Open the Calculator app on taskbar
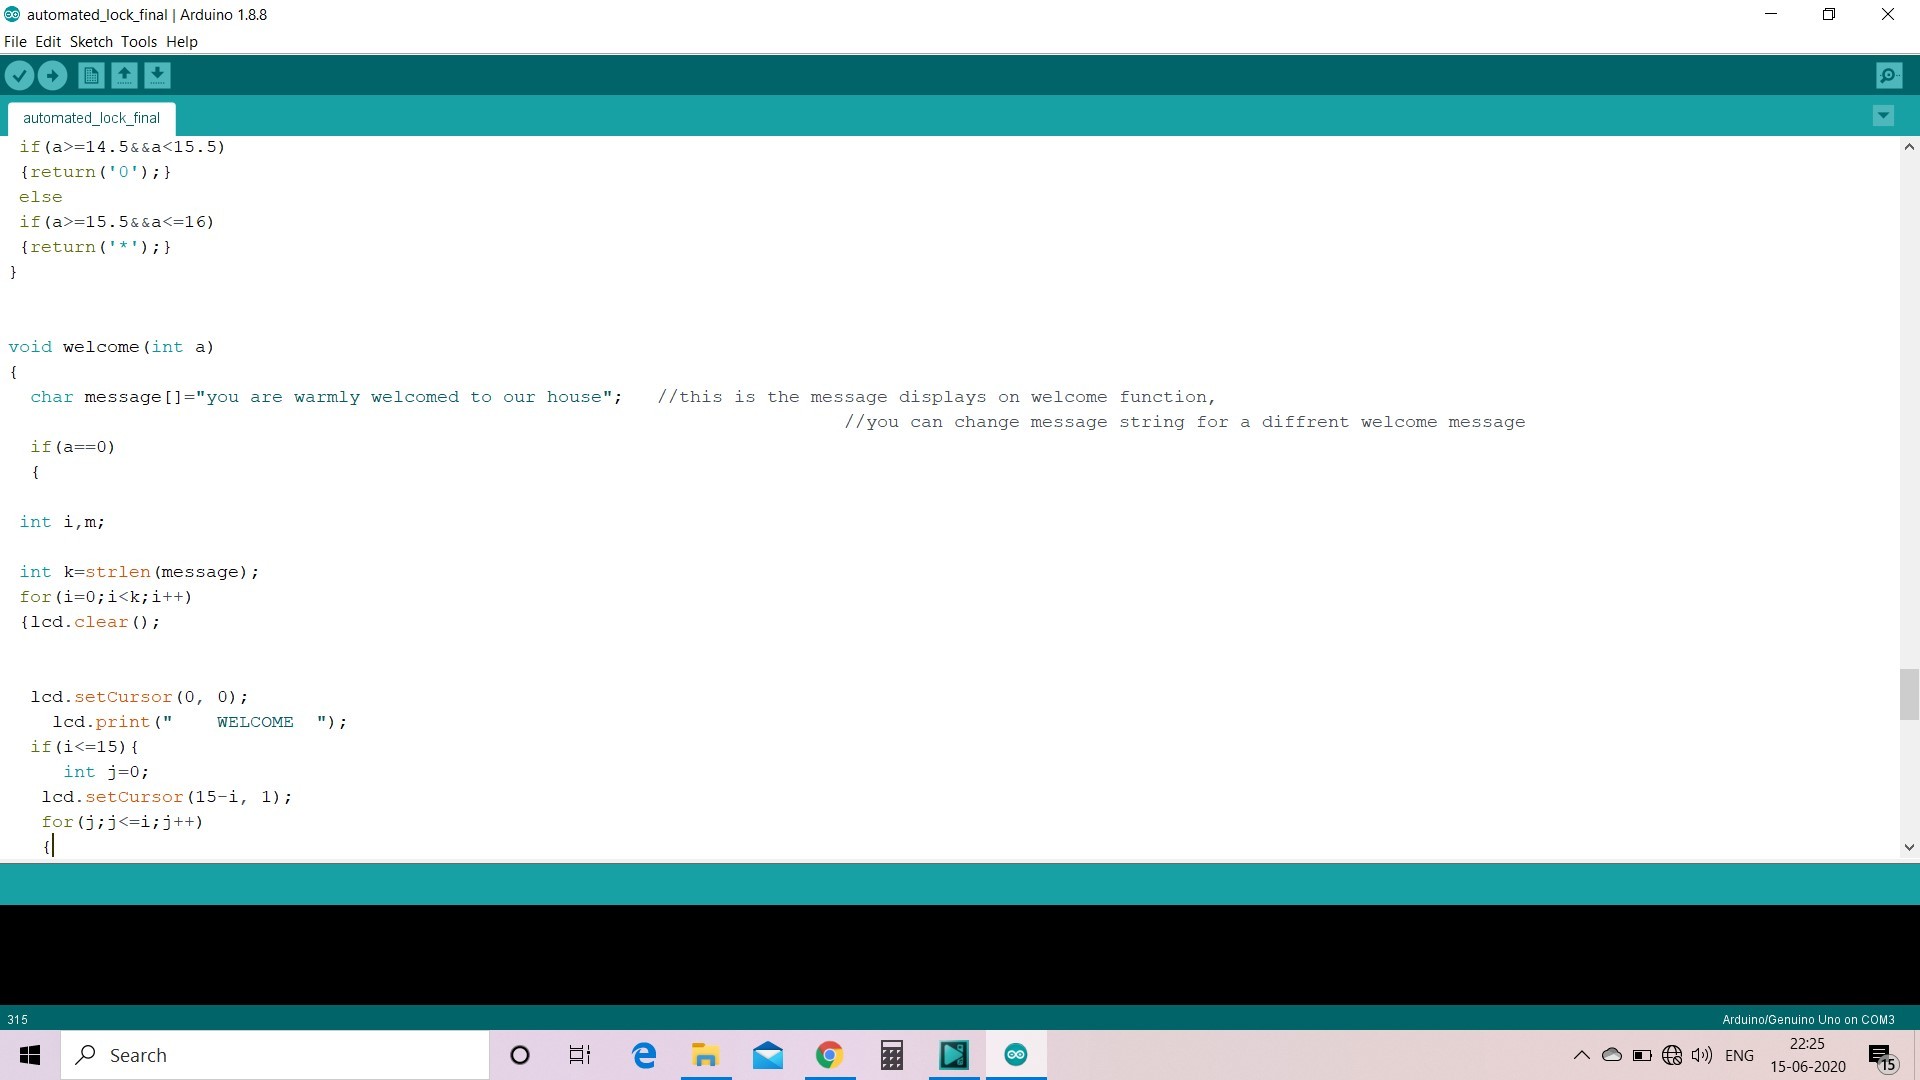 [x=891, y=1055]
